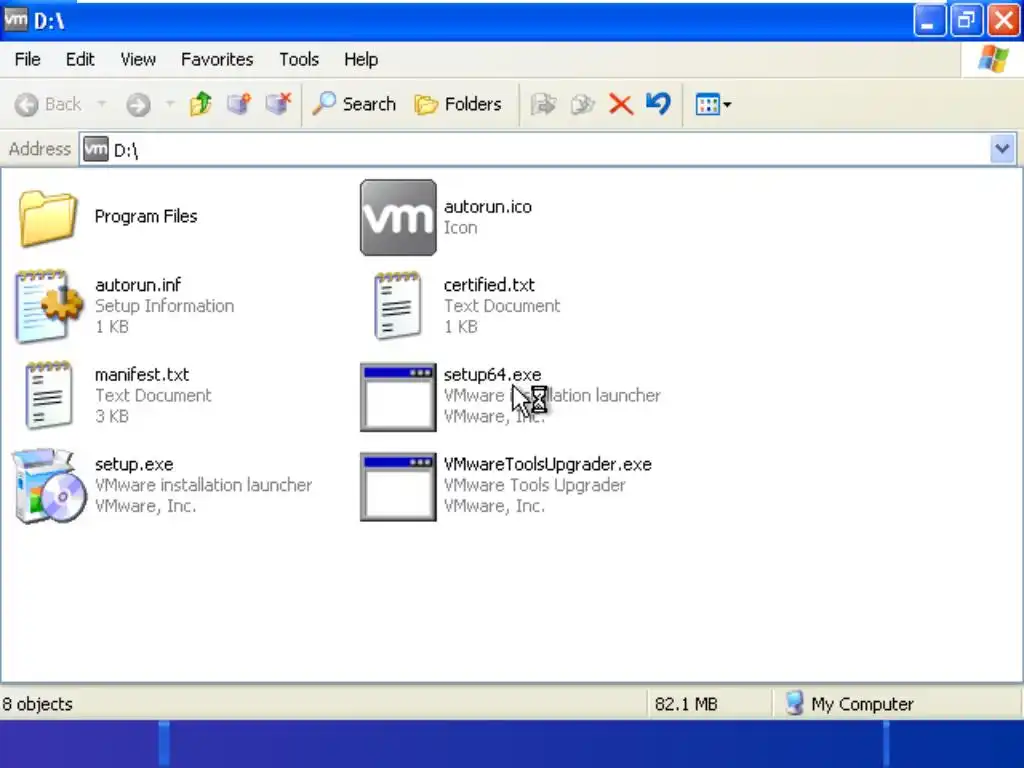Click the Disconnect Network Drive toolbar icon
The height and width of the screenshot is (768, 1024).
click(x=278, y=104)
